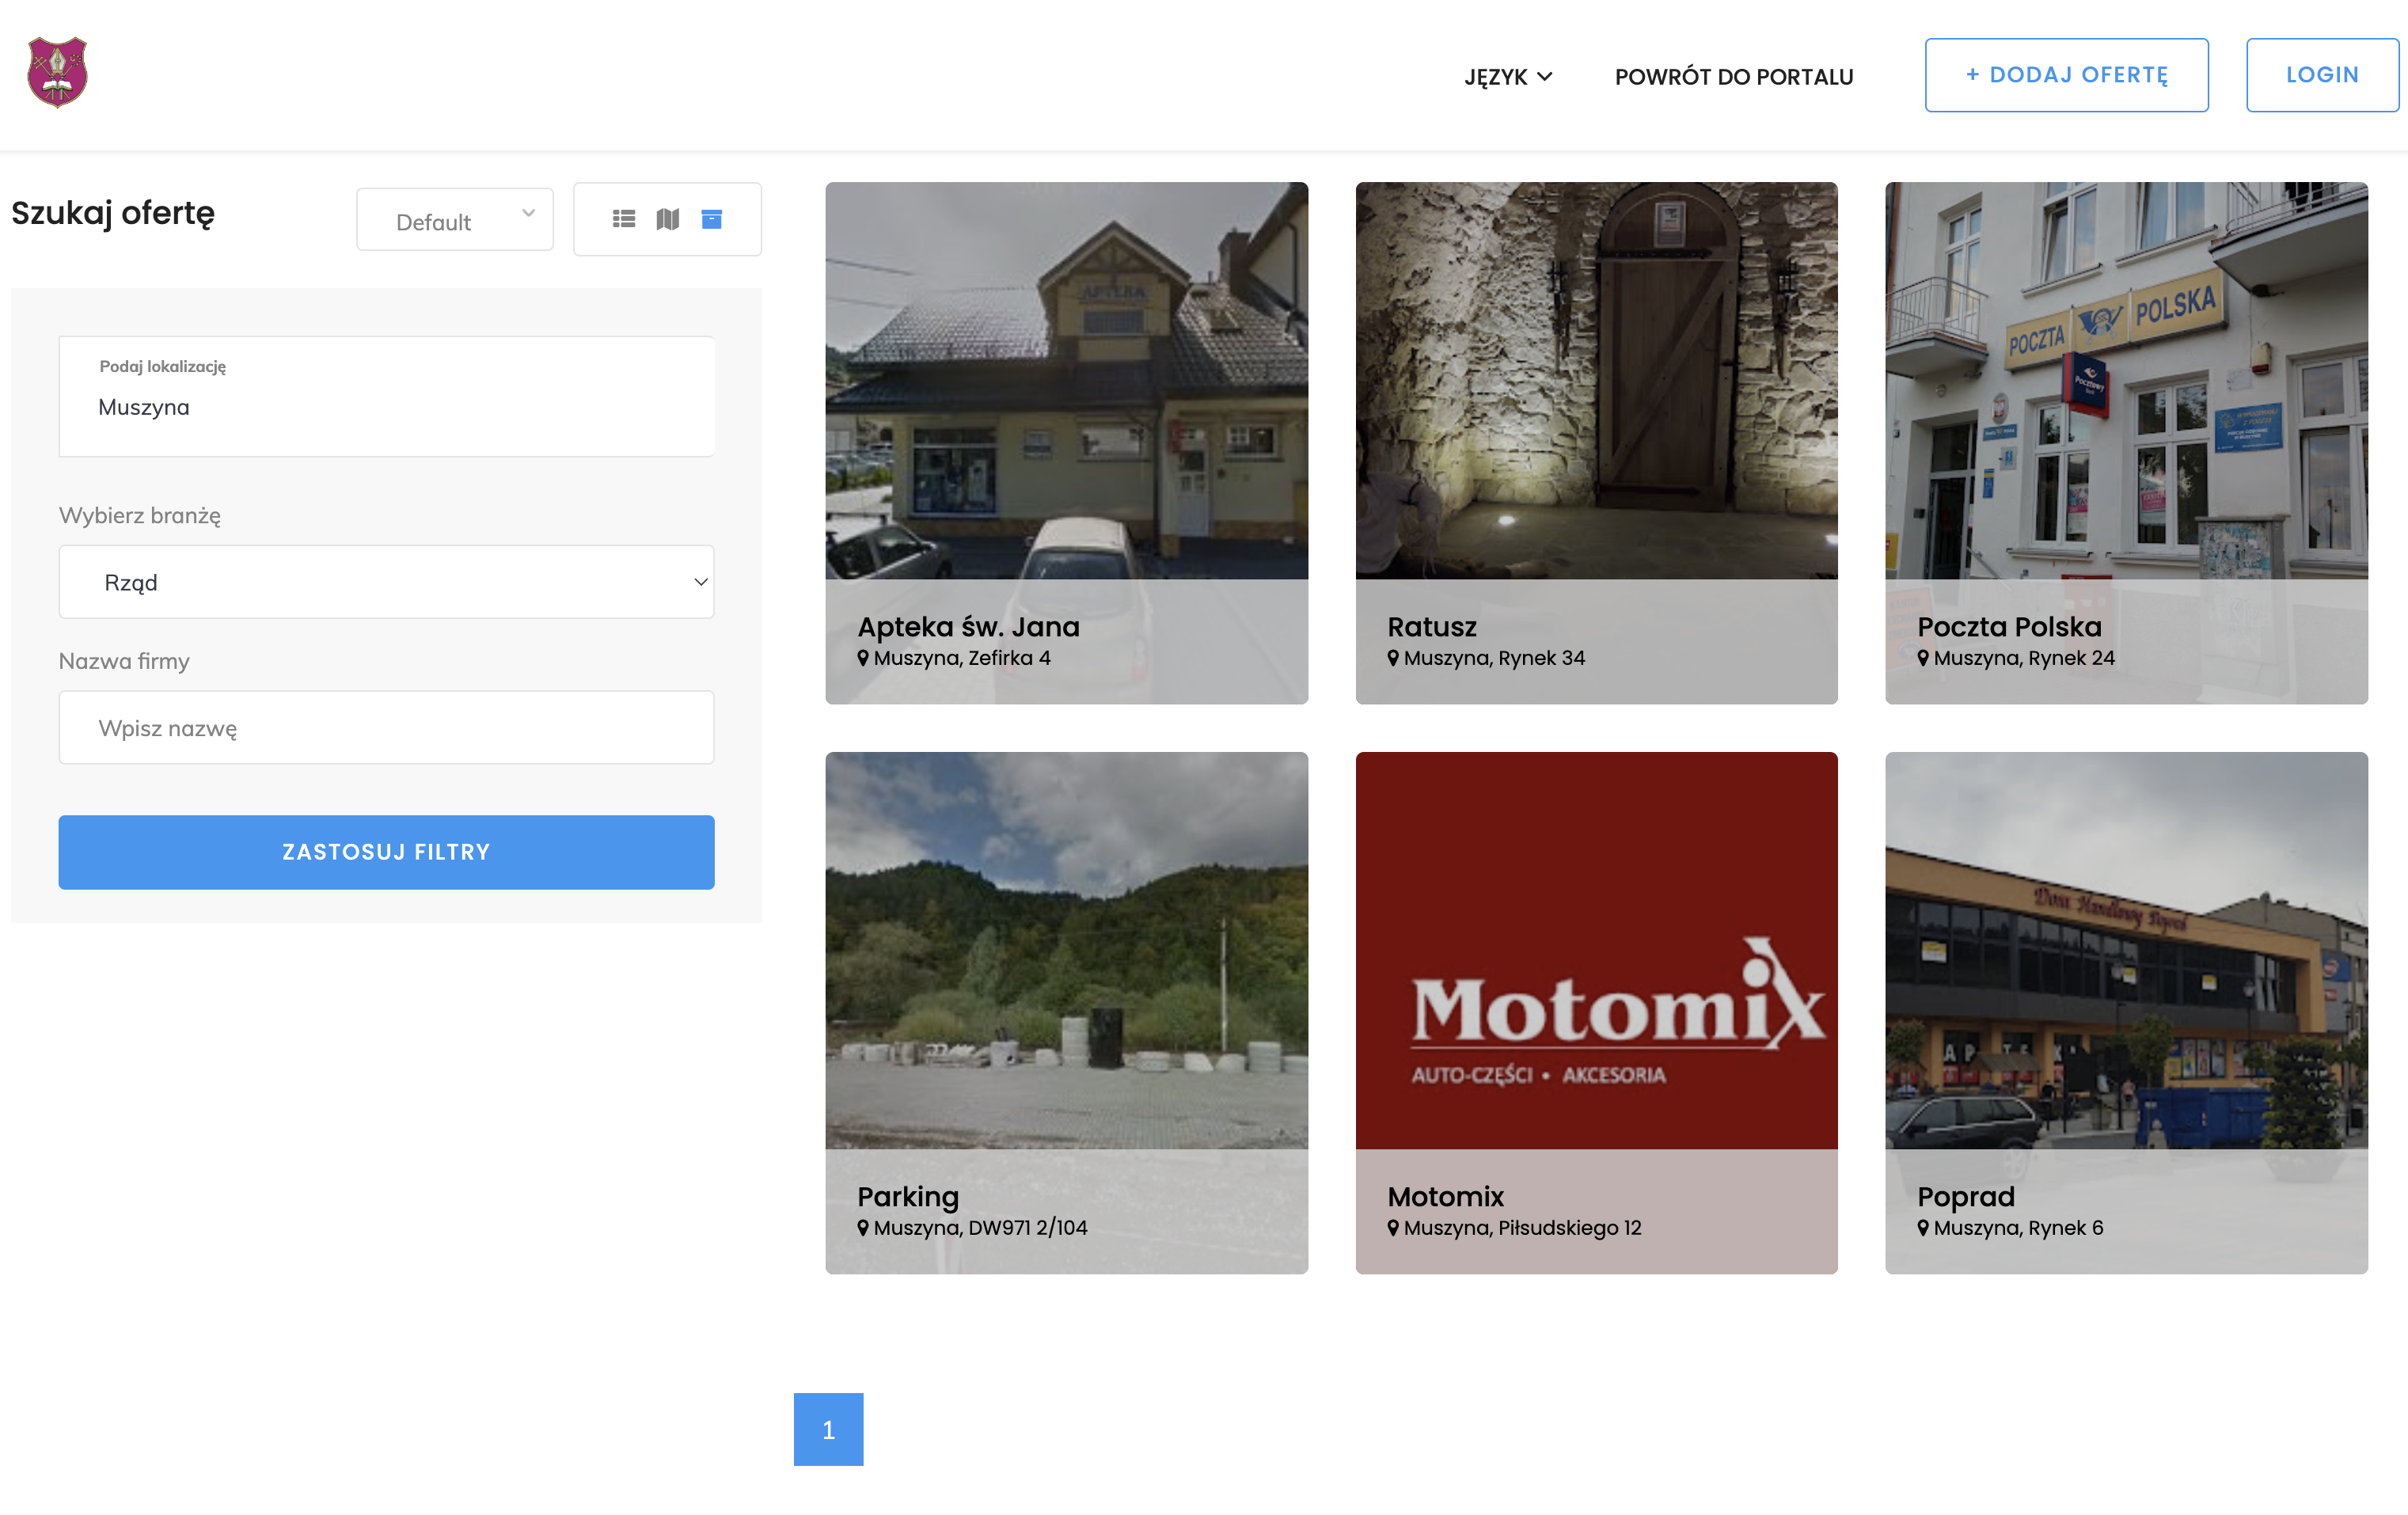The height and width of the screenshot is (1515, 2408).
Task: Apply filters with Zastosuj filtry
Action: point(386,852)
